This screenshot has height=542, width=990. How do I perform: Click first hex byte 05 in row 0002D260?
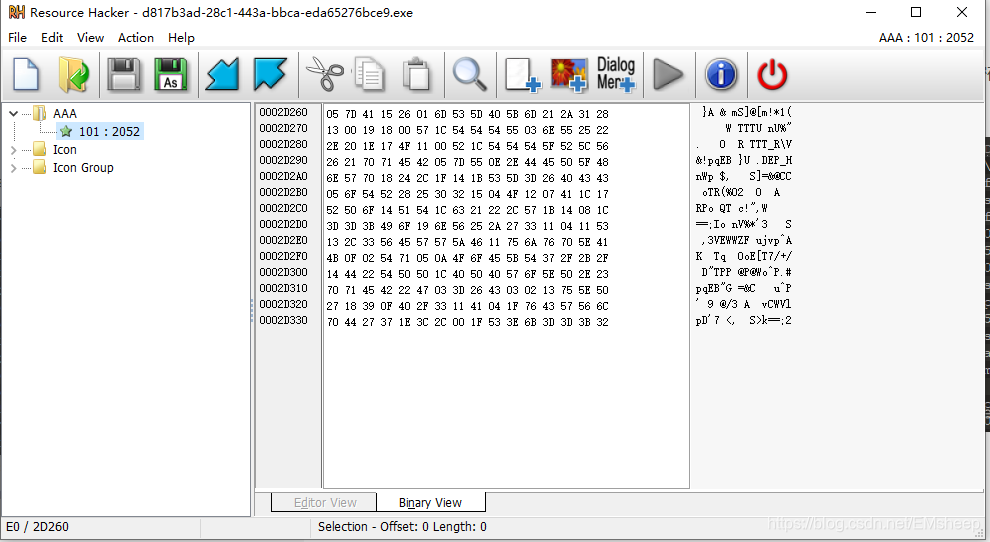pos(332,114)
